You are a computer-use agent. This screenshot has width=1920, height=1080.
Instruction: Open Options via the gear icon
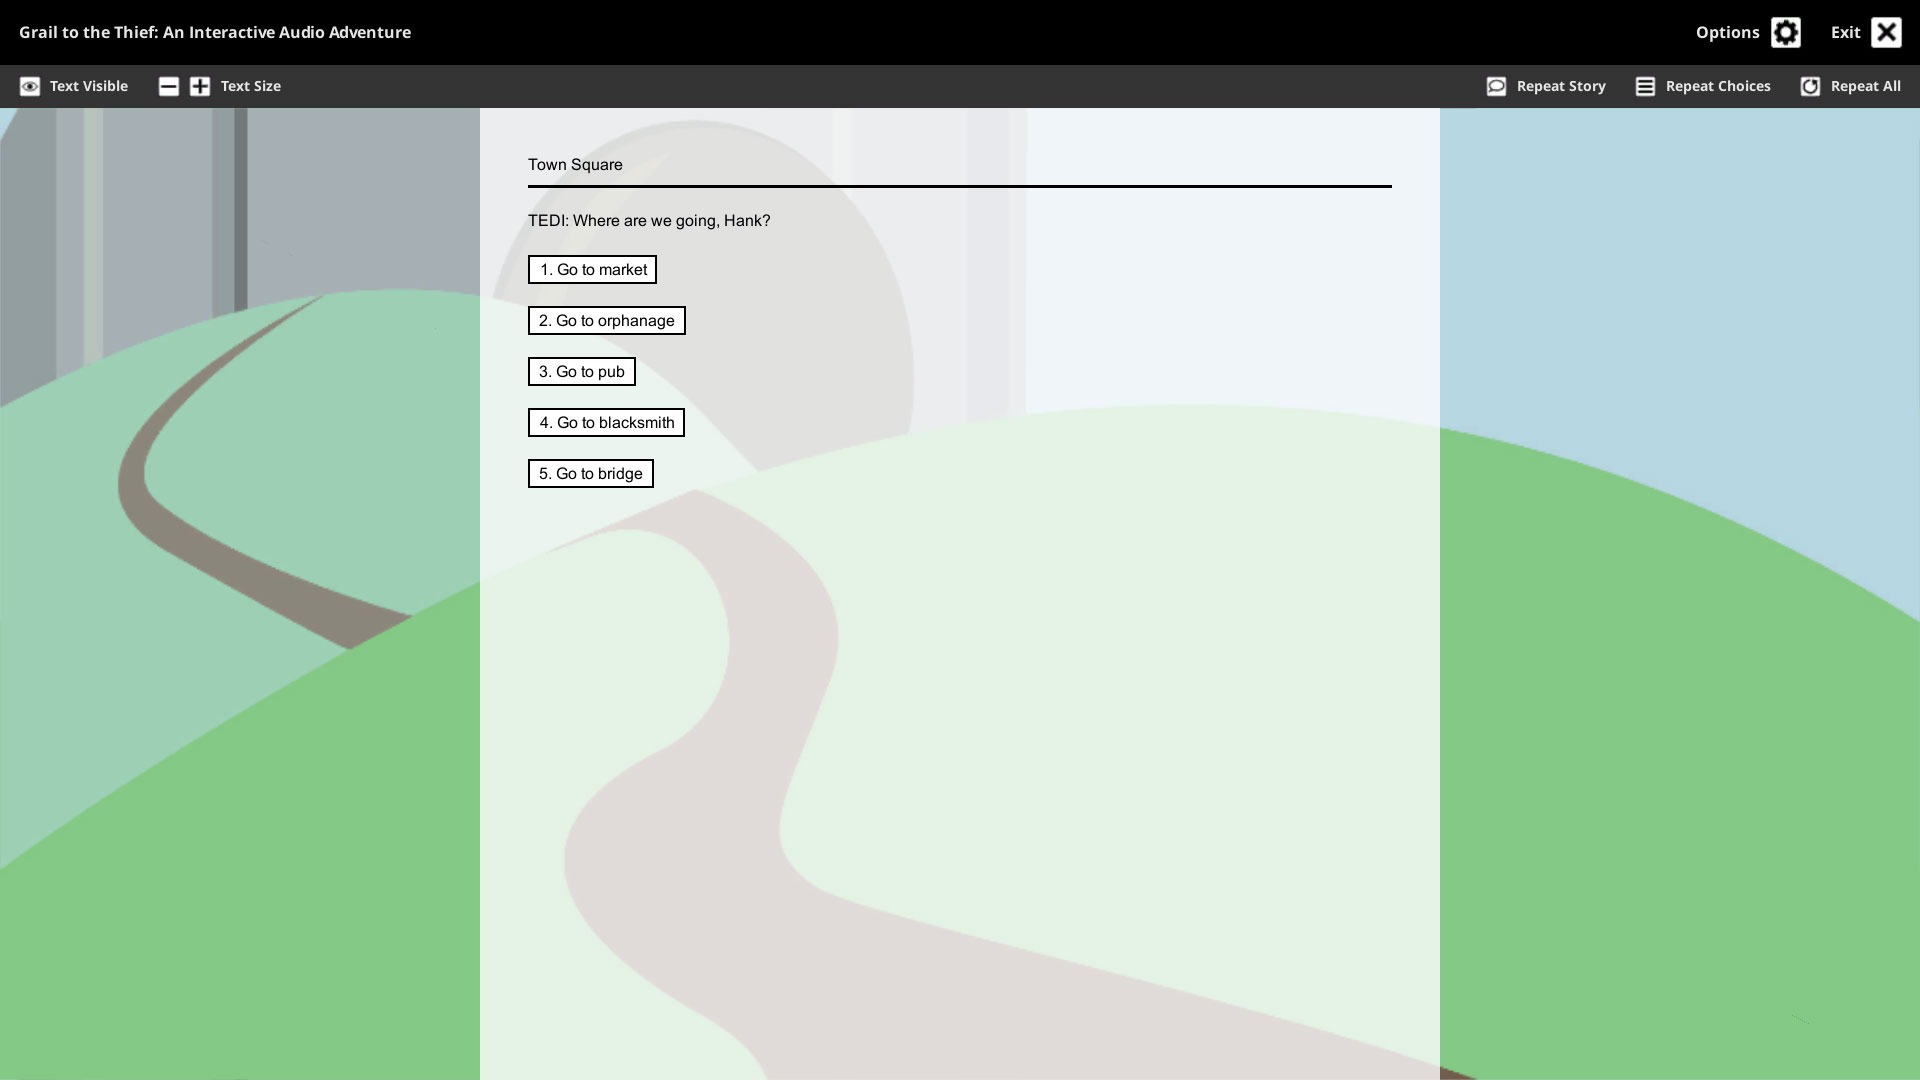pyautogui.click(x=1788, y=32)
